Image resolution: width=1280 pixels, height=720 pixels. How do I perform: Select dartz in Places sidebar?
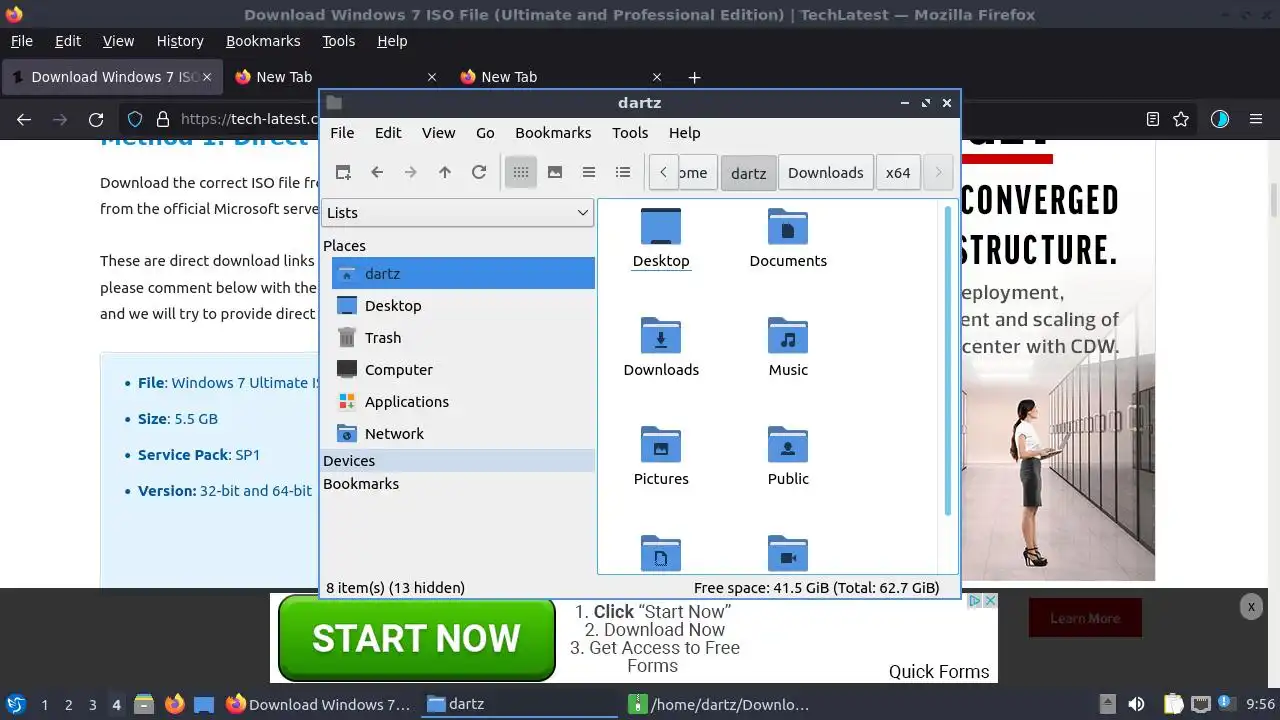pos(463,273)
